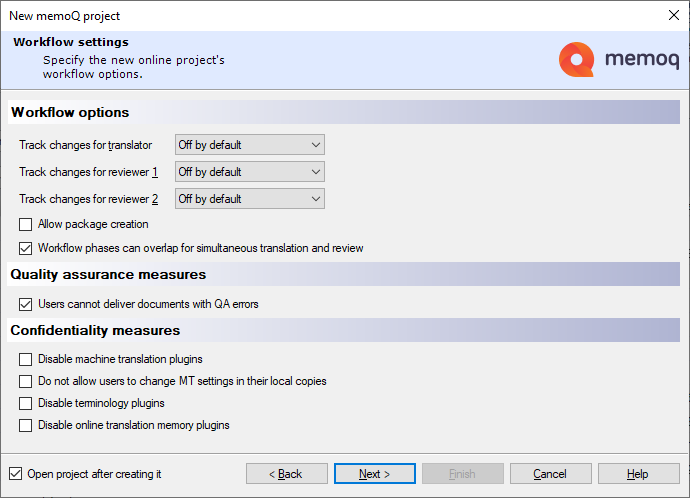This screenshot has height=498, width=690.
Task: Click the New memoQ project title bar
Action: tap(300, 15)
